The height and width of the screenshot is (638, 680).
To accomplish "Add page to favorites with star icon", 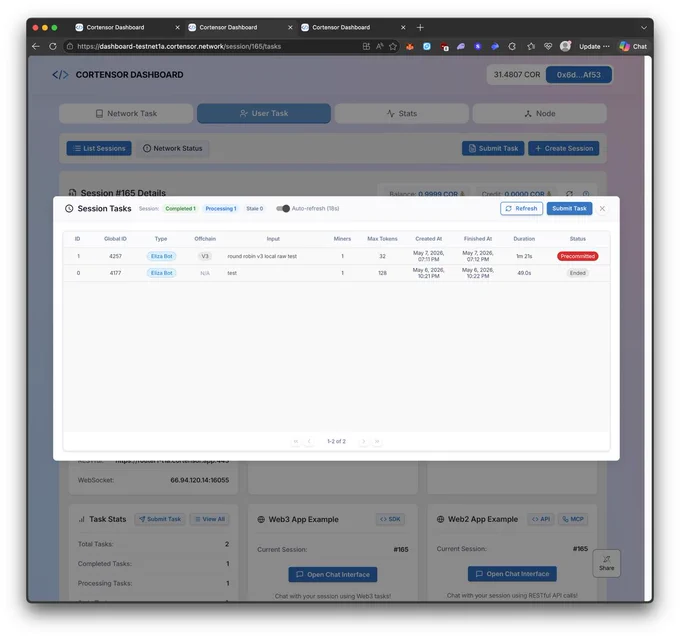I will (x=393, y=46).
